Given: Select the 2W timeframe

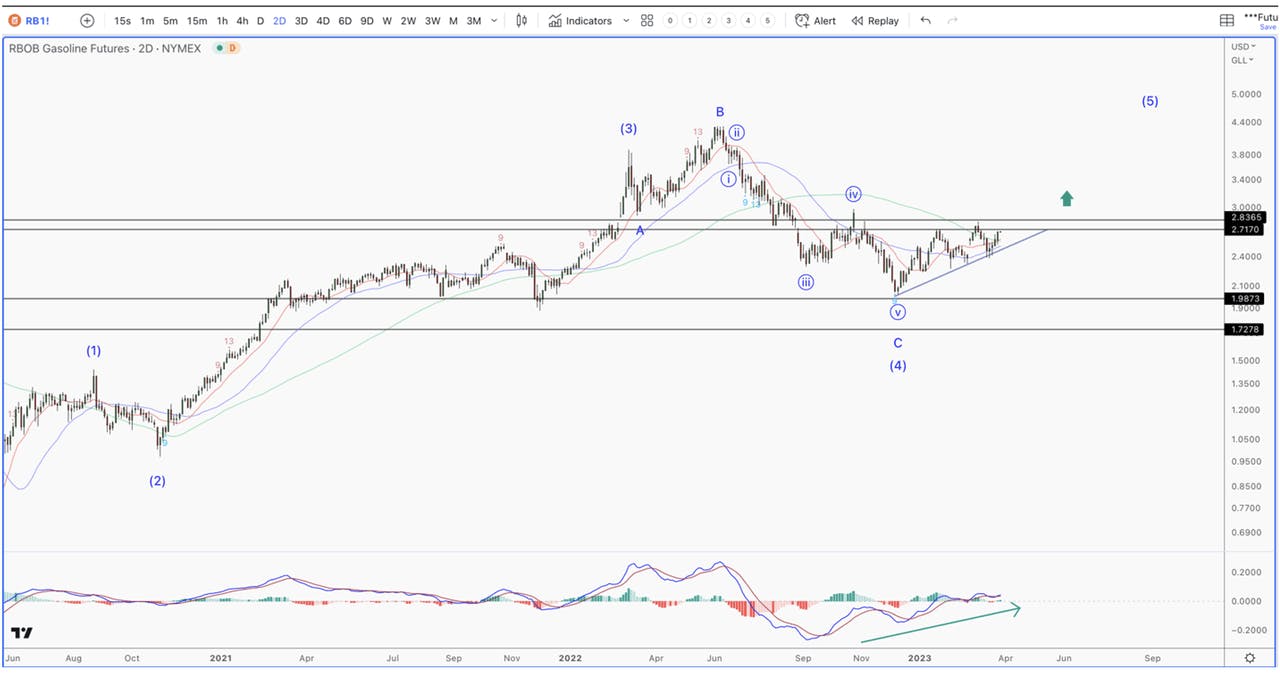Looking at the screenshot, I should click(408, 20).
